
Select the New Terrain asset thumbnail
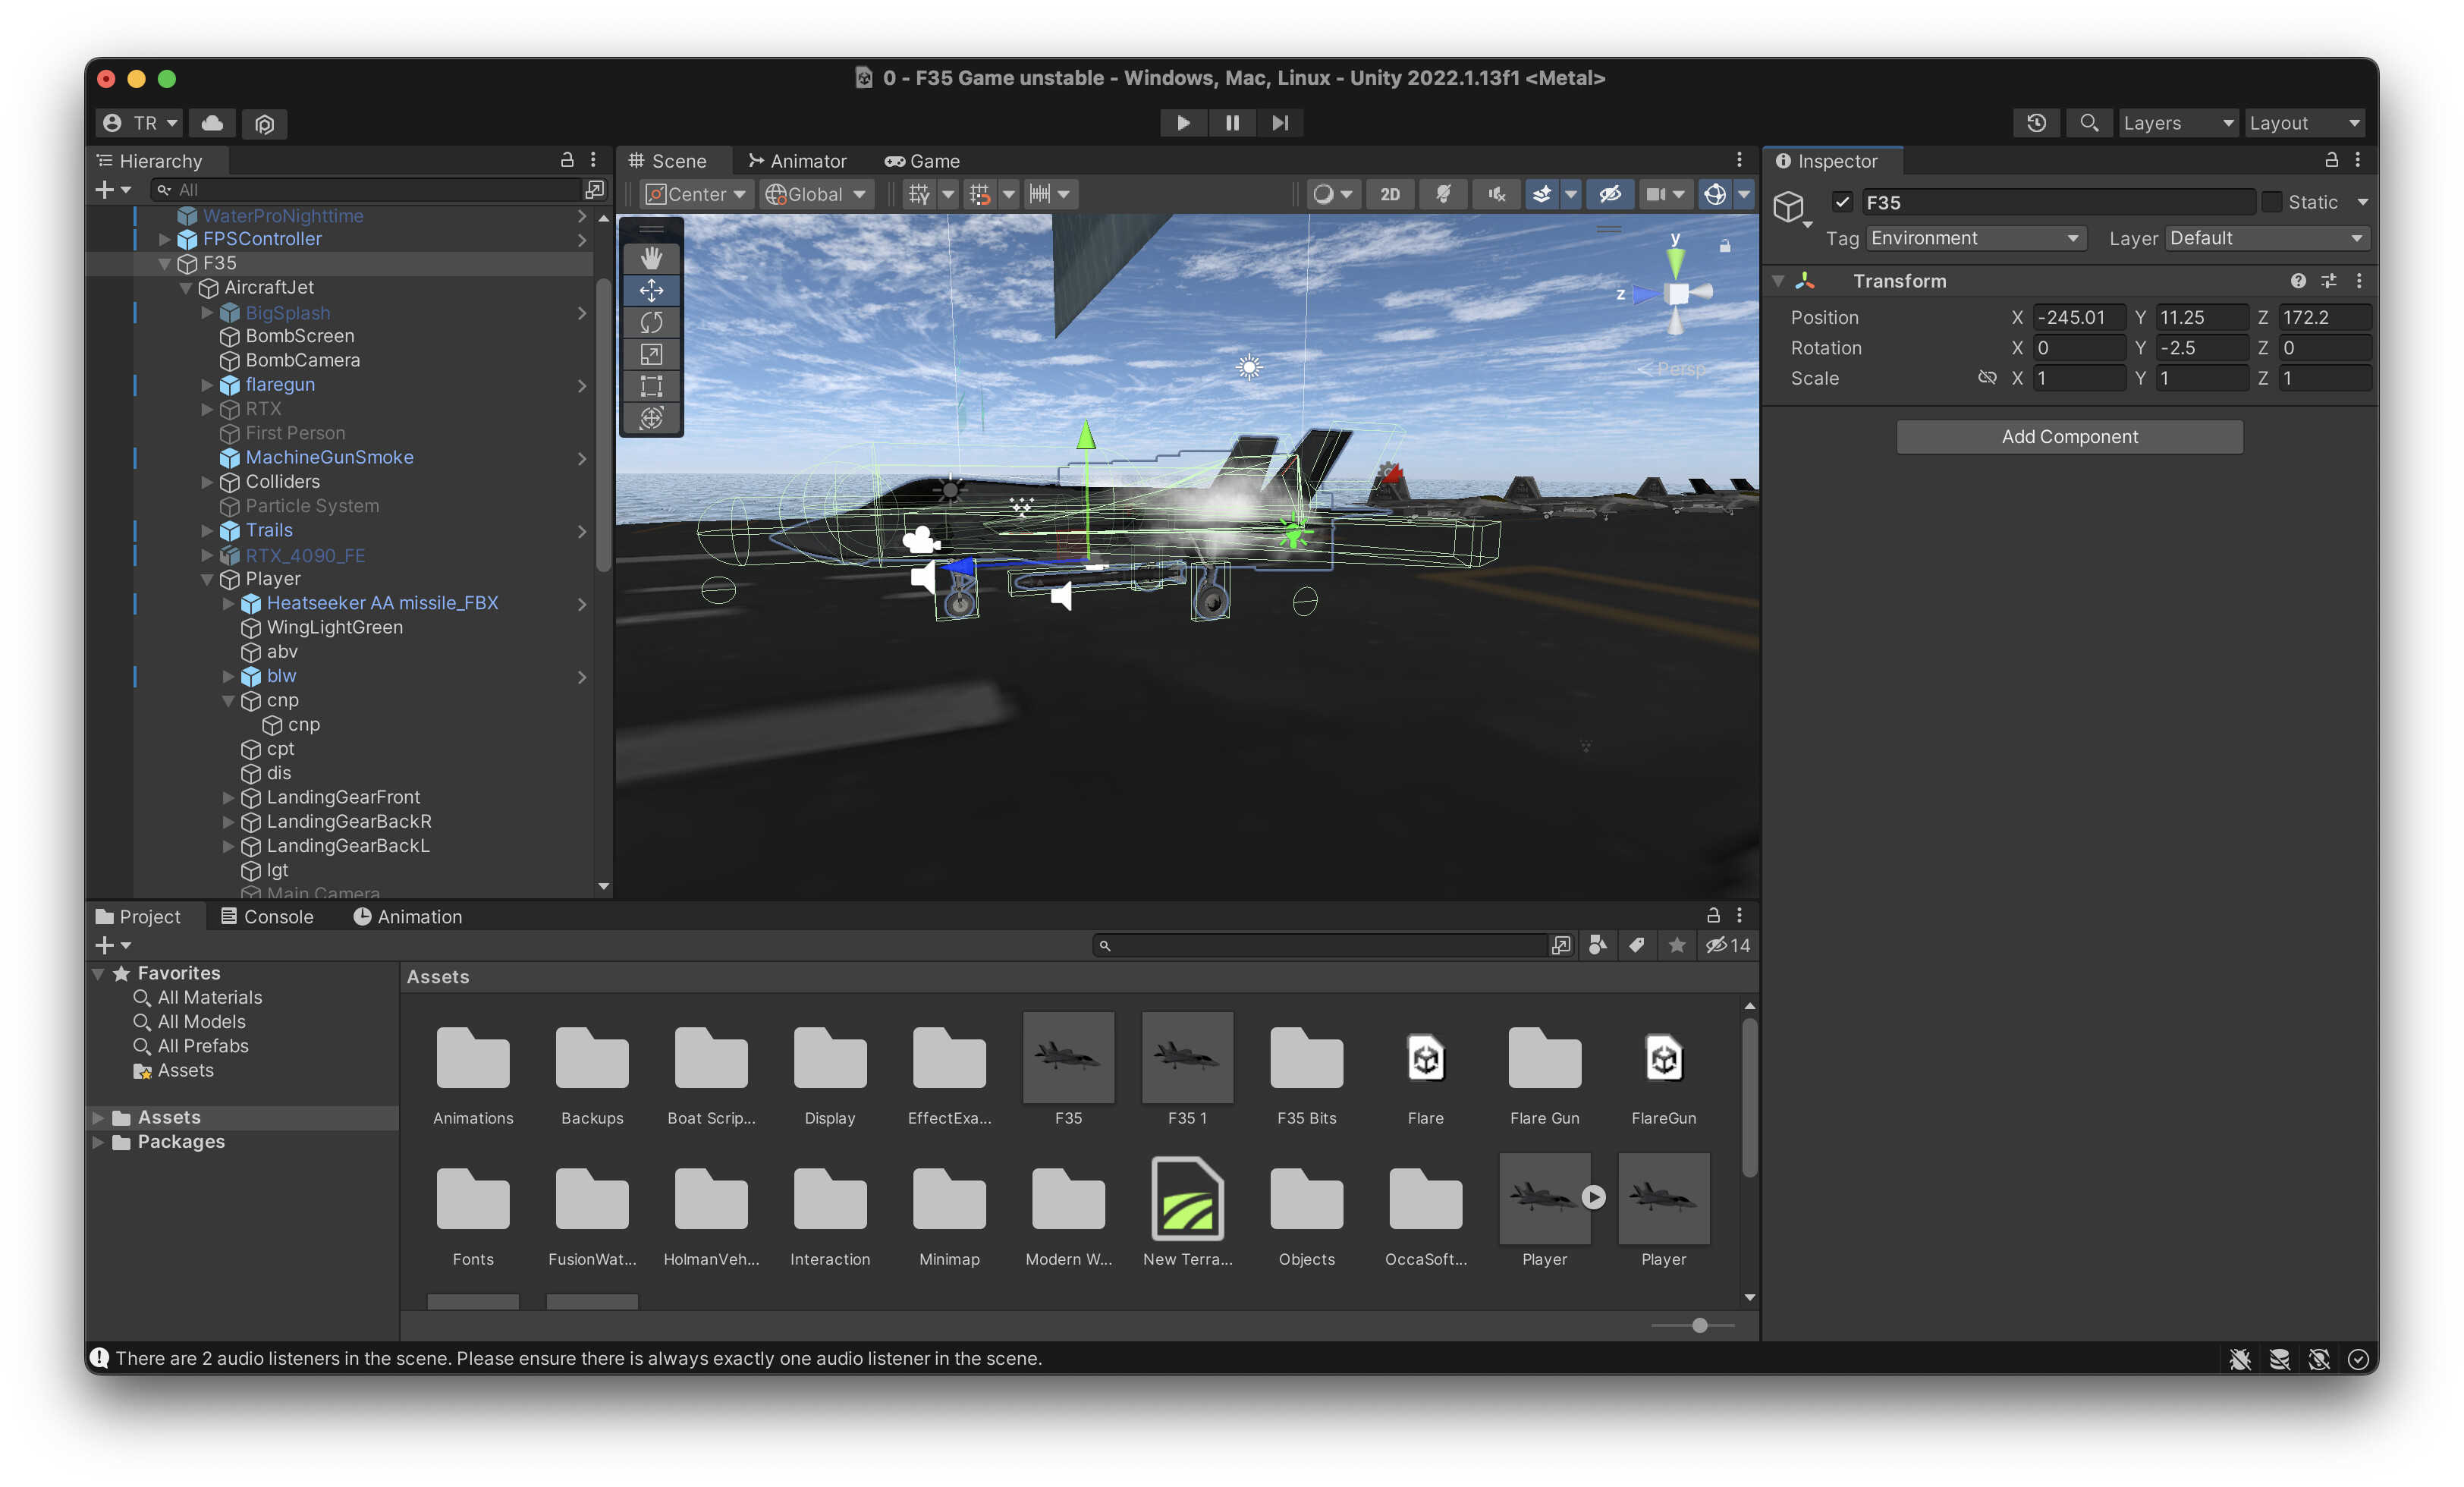click(1187, 1199)
